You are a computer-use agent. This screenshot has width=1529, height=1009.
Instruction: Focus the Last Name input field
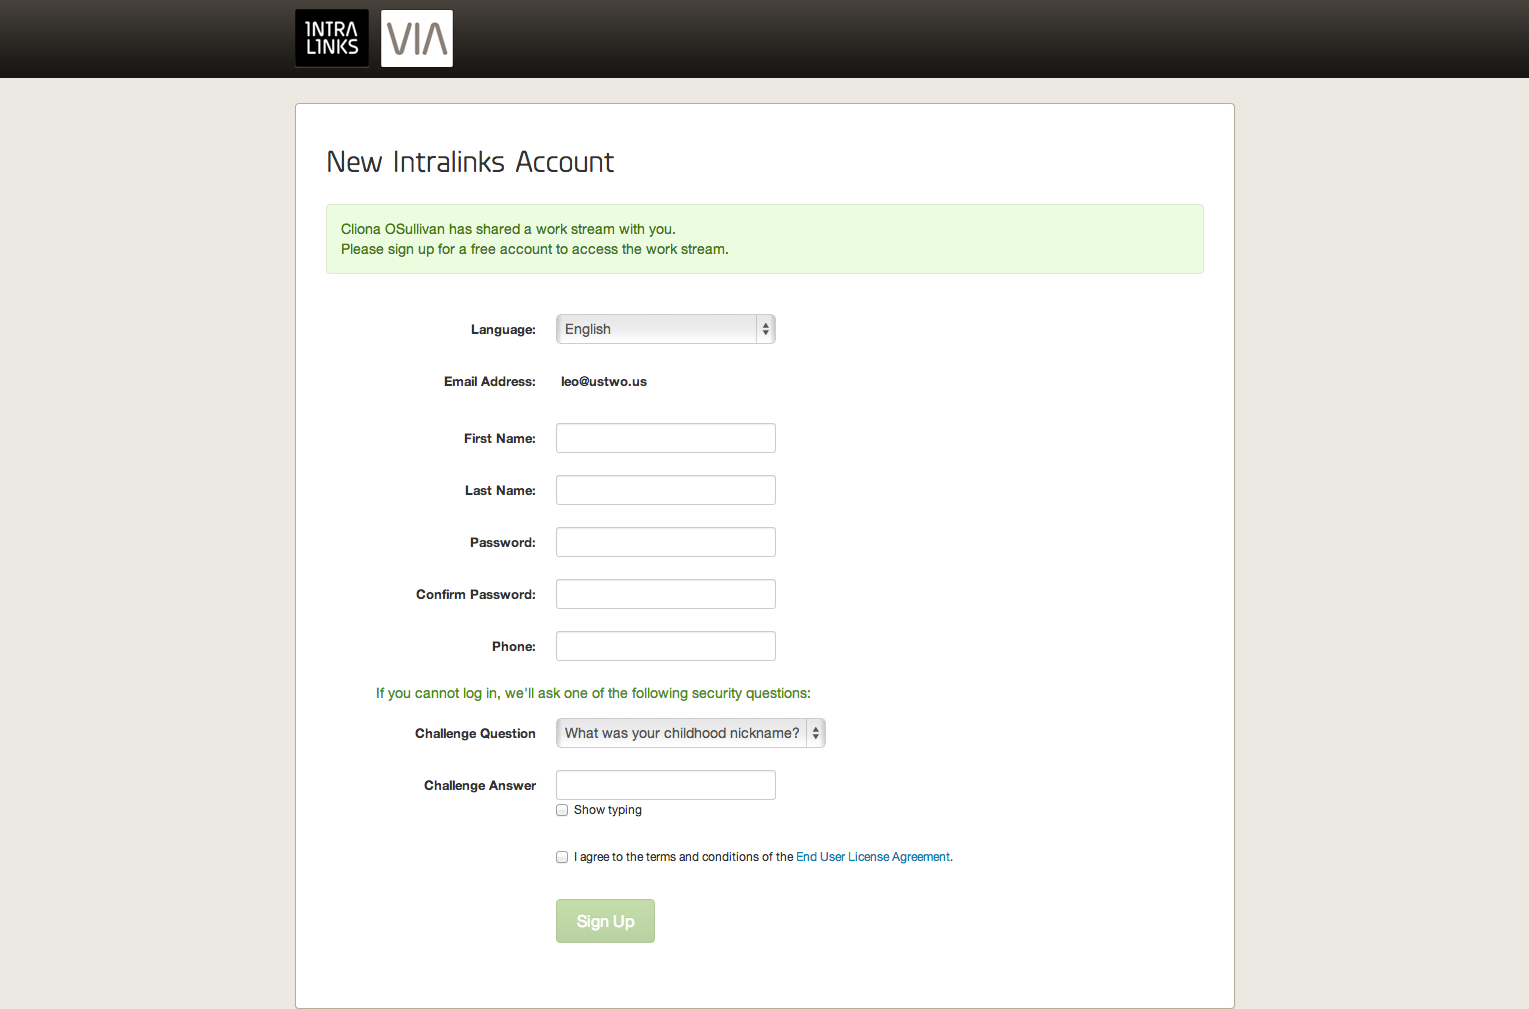(x=666, y=490)
